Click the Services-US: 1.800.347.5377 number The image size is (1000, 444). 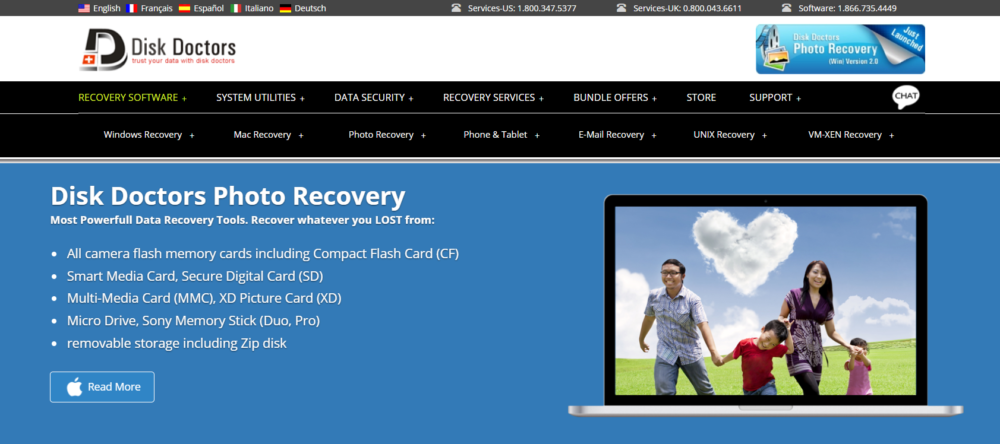click(522, 8)
